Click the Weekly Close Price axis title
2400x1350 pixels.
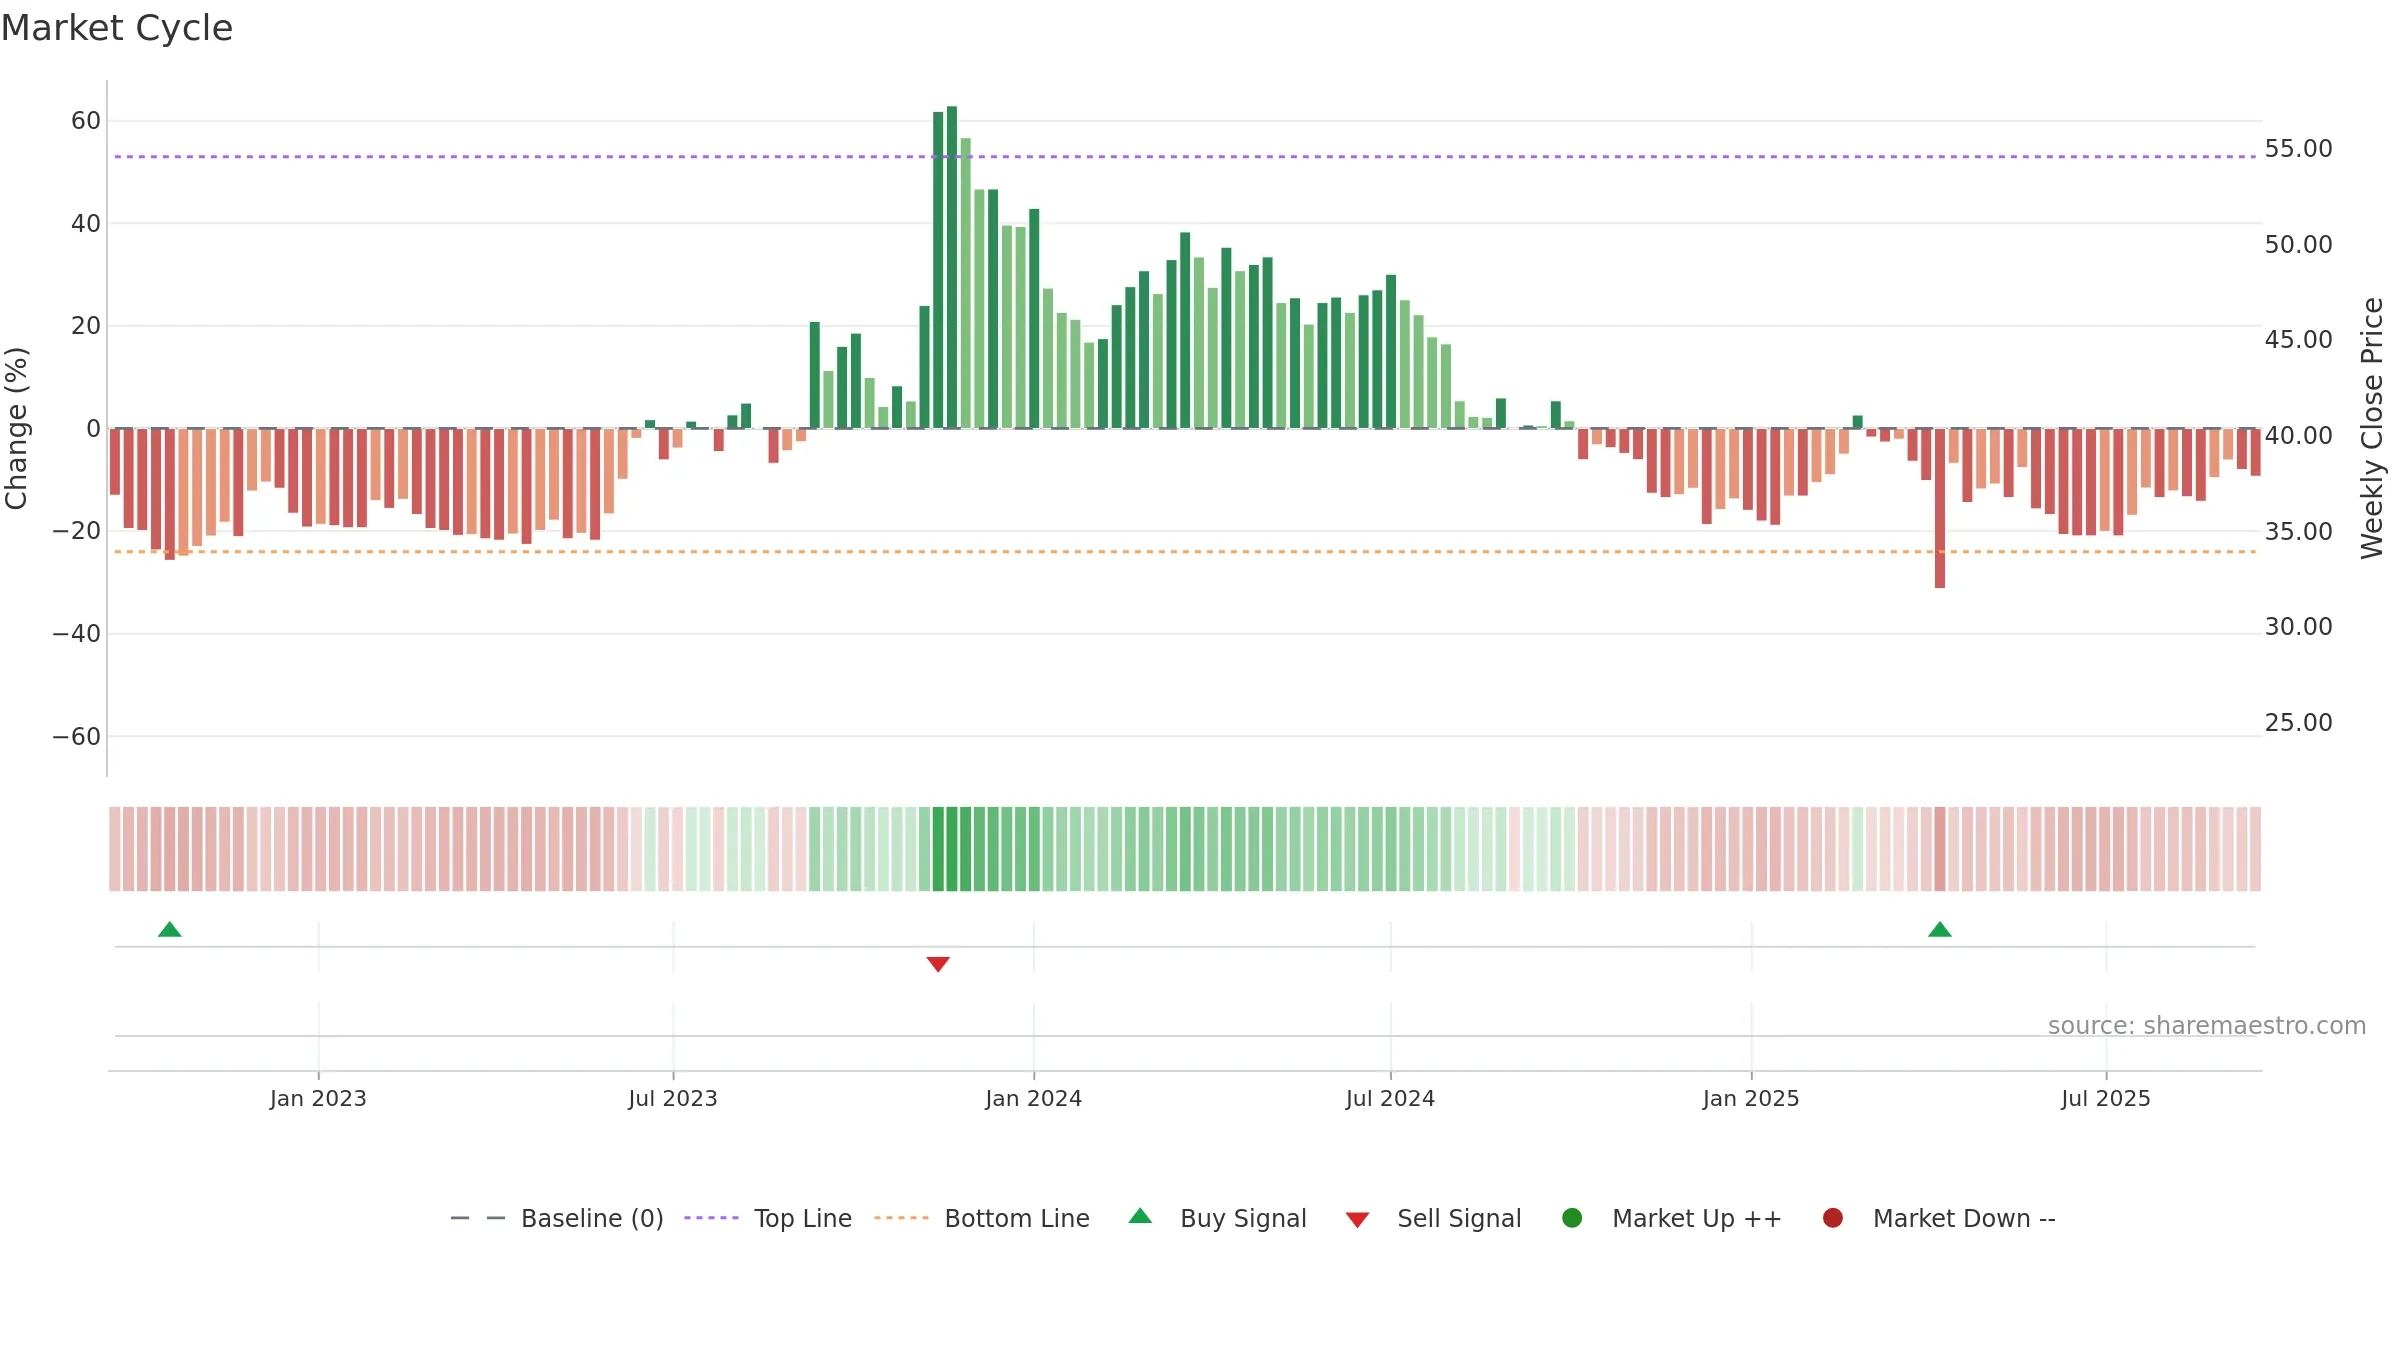(x=2372, y=428)
